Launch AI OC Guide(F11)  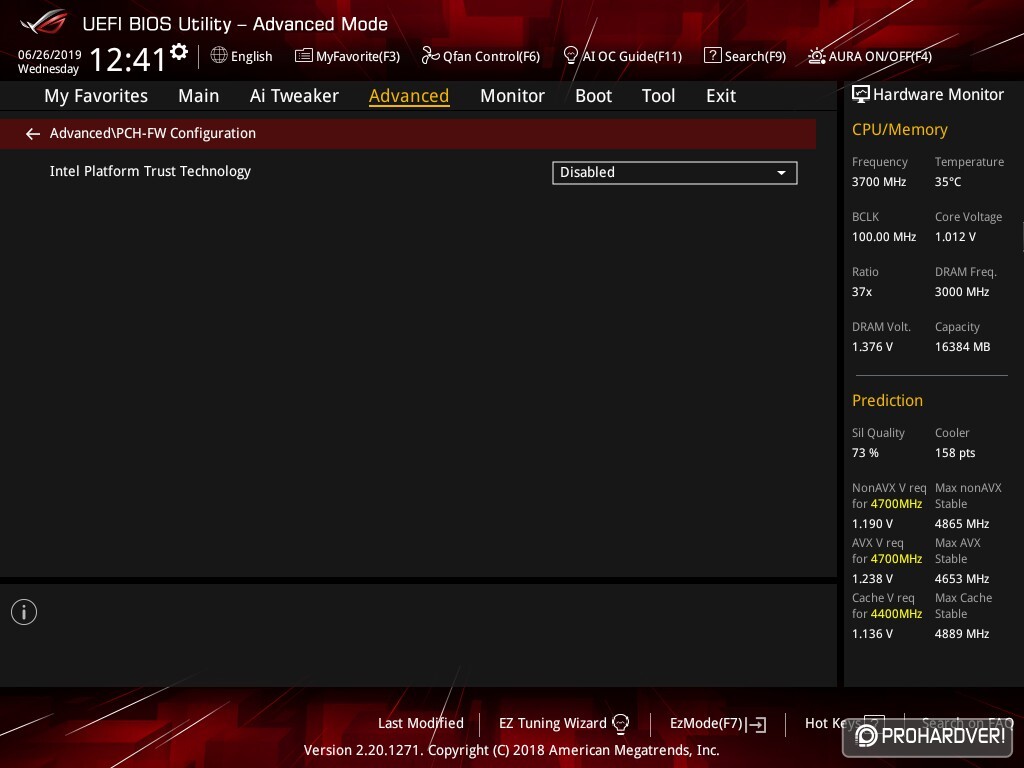tap(622, 56)
